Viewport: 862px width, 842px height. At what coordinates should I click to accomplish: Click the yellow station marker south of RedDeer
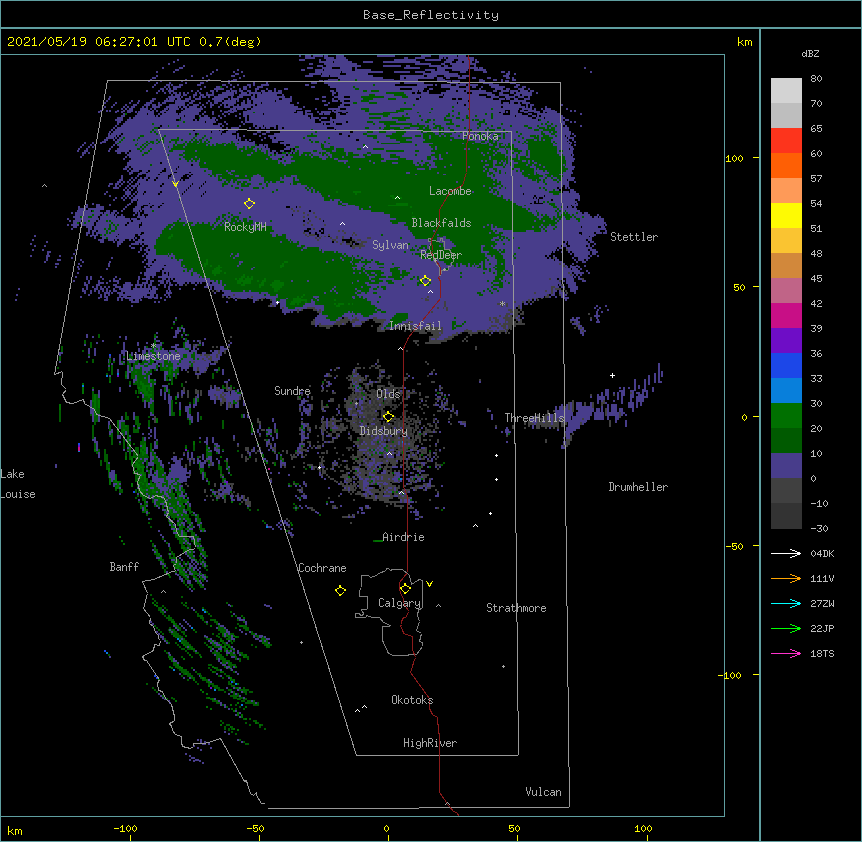tap(425, 281)
